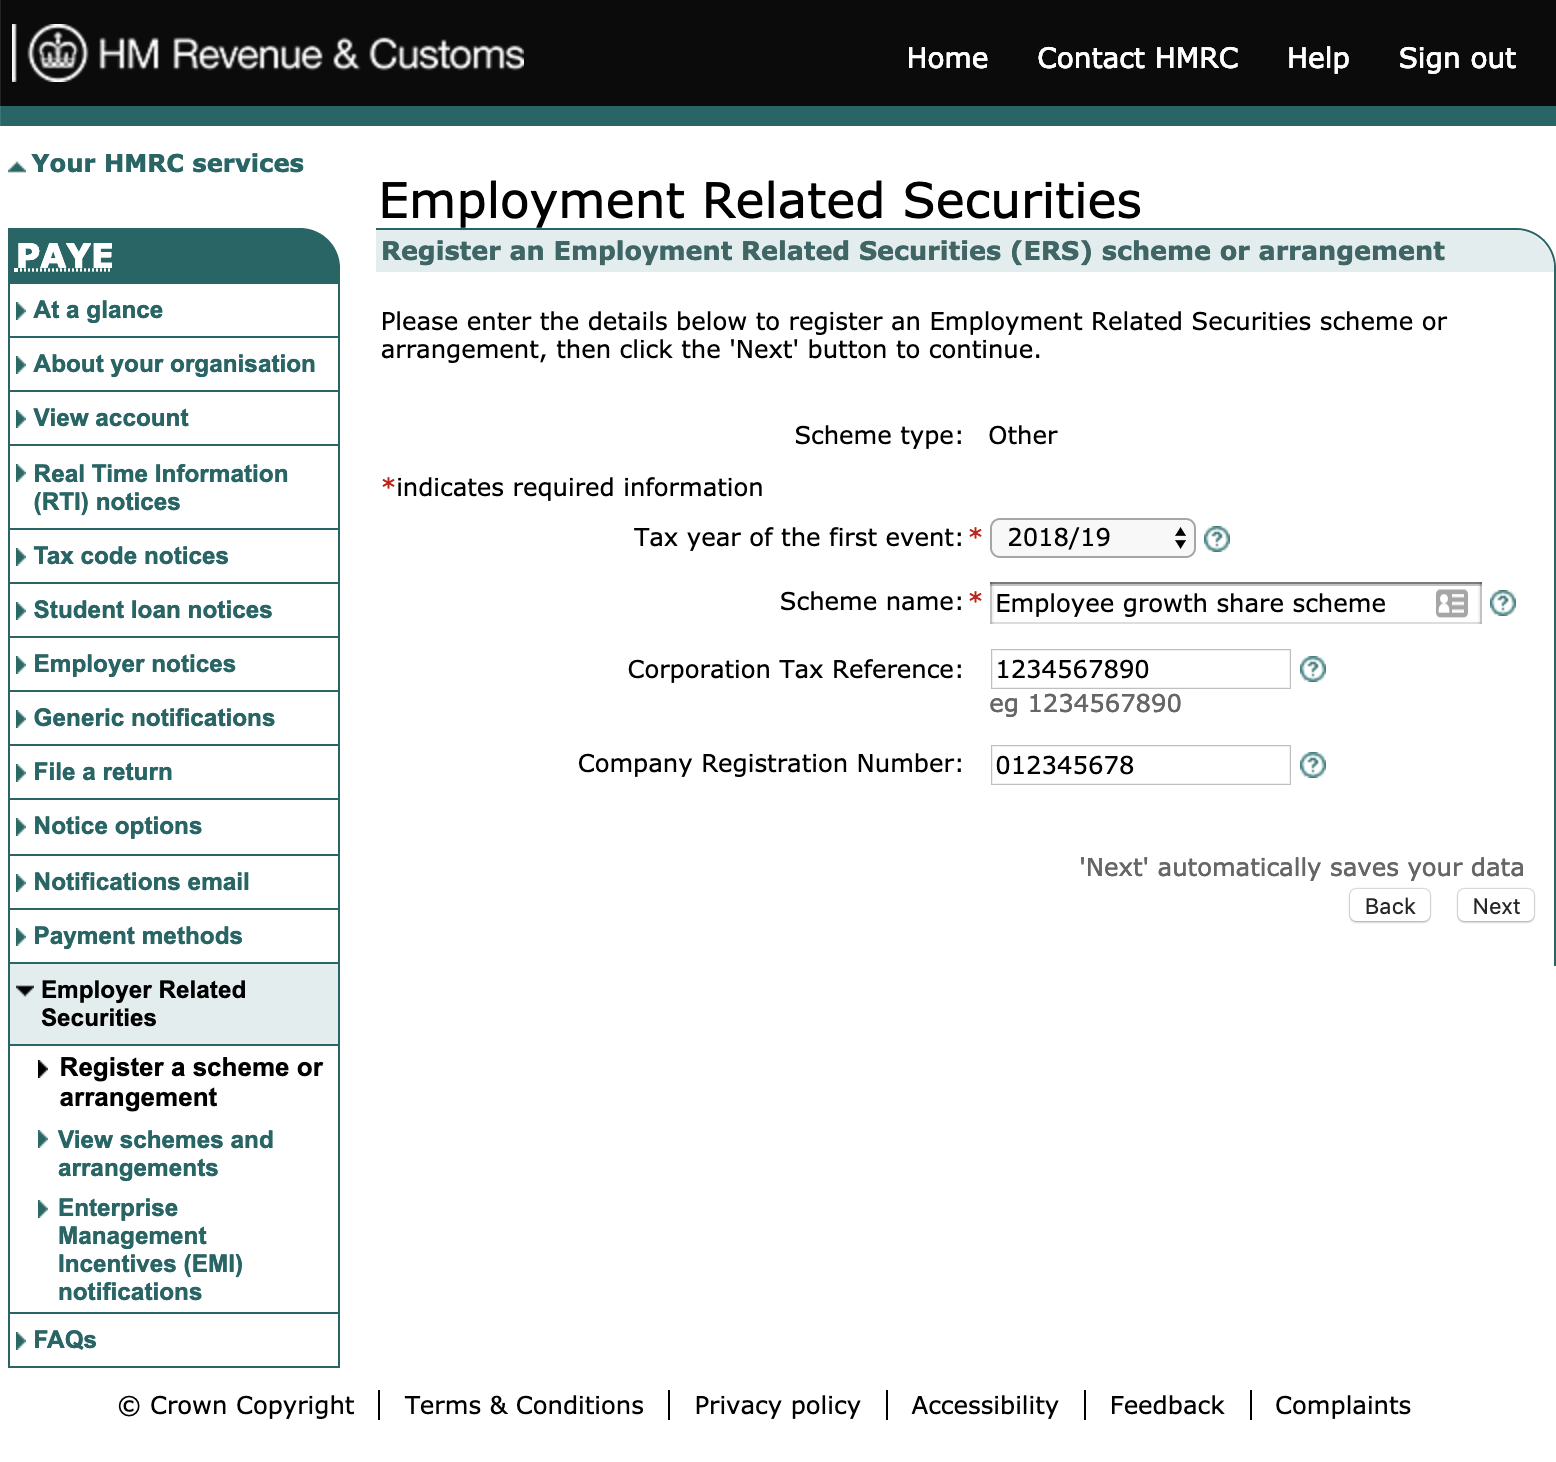
Task: Open Contact HMRC in top navigation
Action: click(x=1137, y=58)
